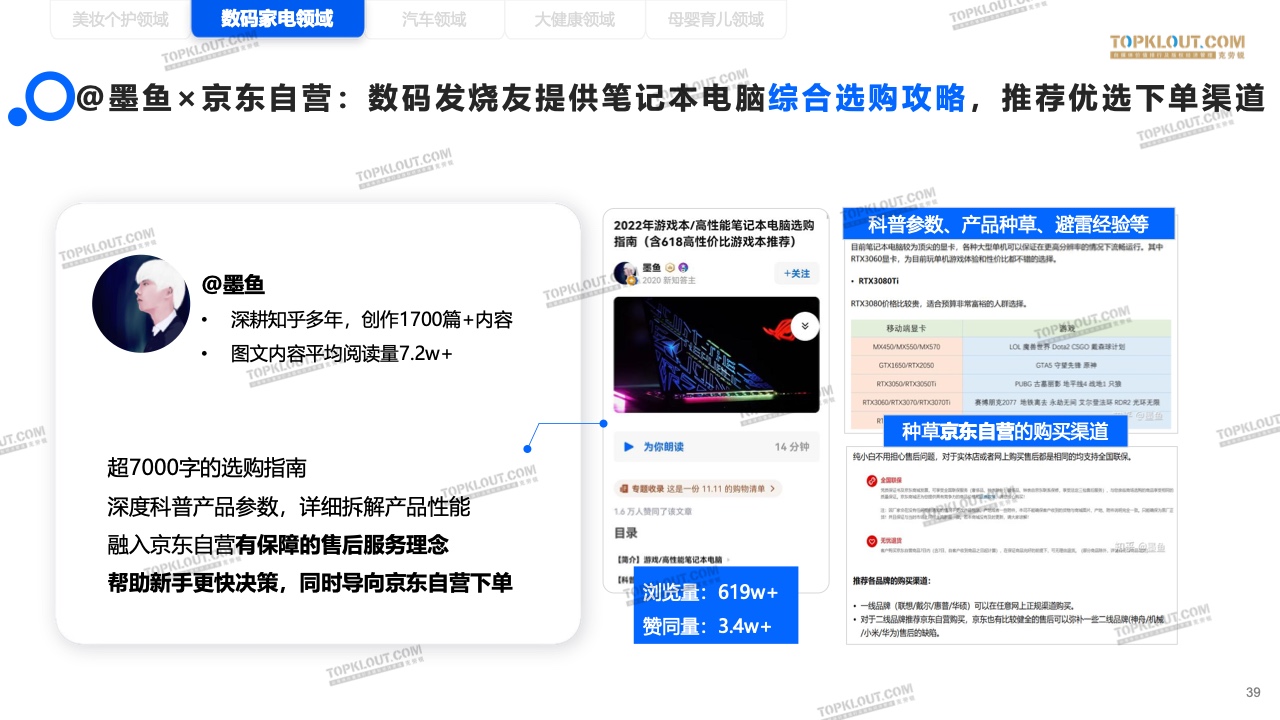
Task: Click the 无忧退货 red heart icon
Action: click(x=871, y=541)
